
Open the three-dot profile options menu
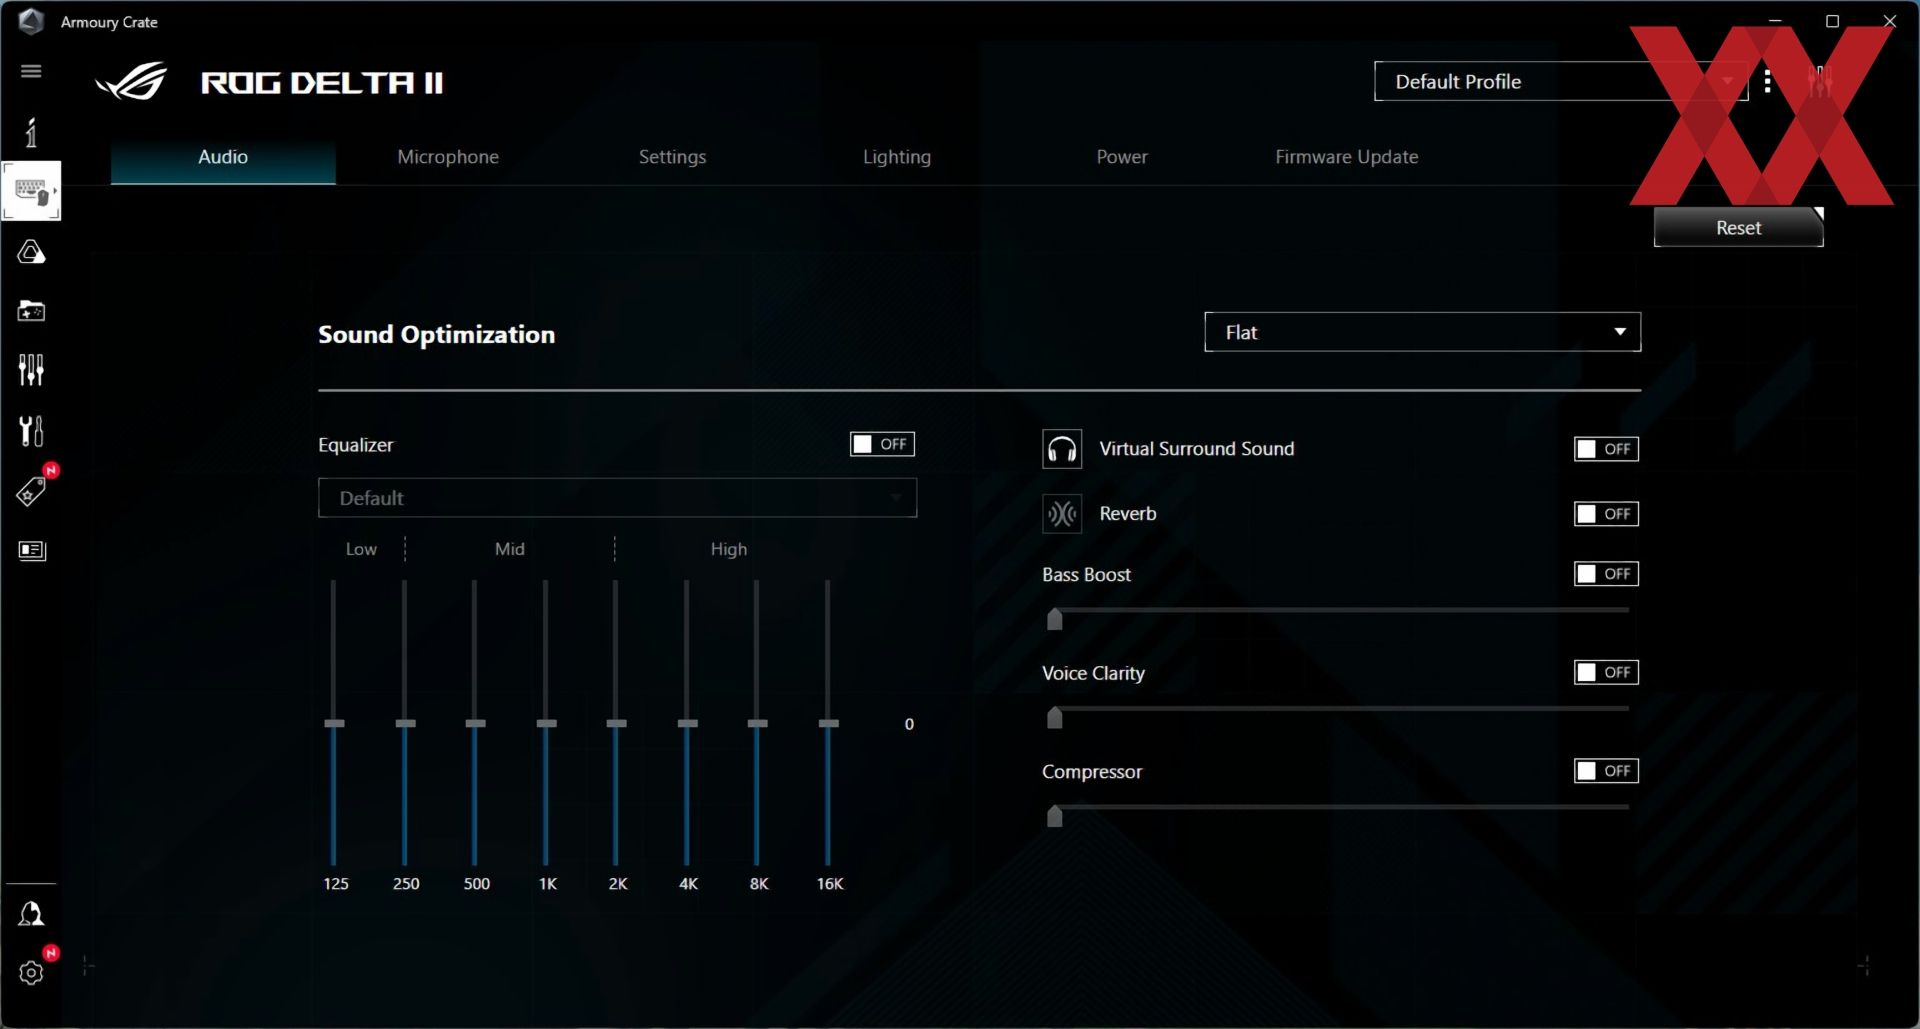click(x=1768, y=81)
